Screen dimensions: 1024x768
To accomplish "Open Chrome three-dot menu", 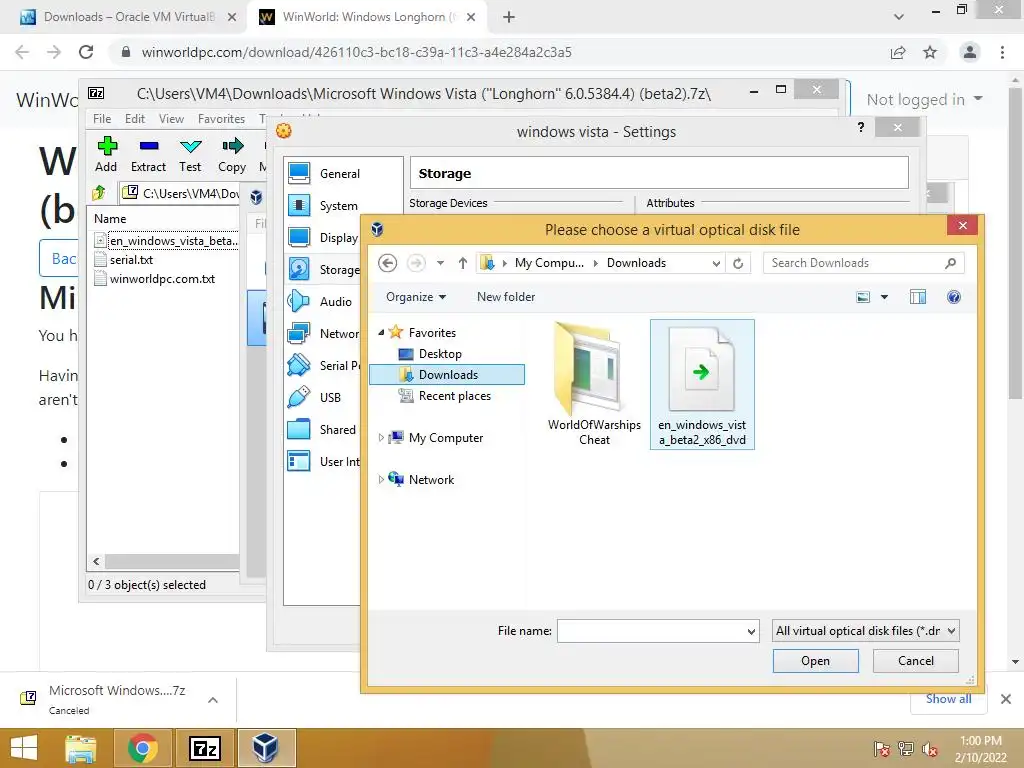I will pos(1002,52).
